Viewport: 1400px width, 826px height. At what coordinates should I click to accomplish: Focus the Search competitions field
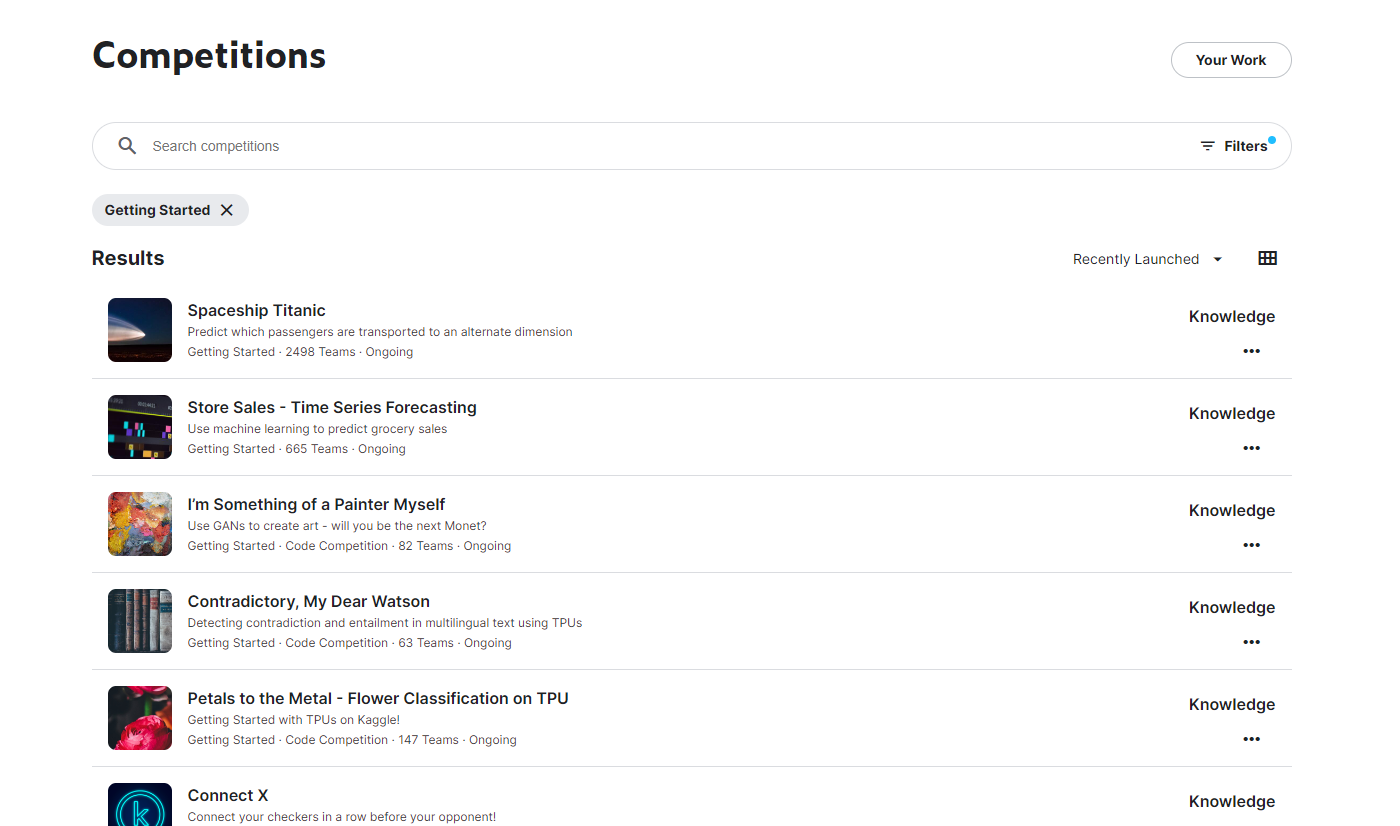point(692,146)
